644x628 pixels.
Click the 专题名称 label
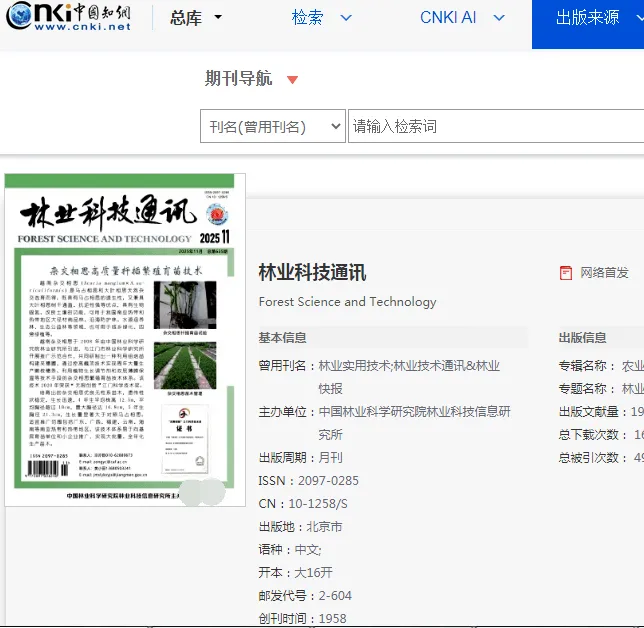click(x=586, y=389)
